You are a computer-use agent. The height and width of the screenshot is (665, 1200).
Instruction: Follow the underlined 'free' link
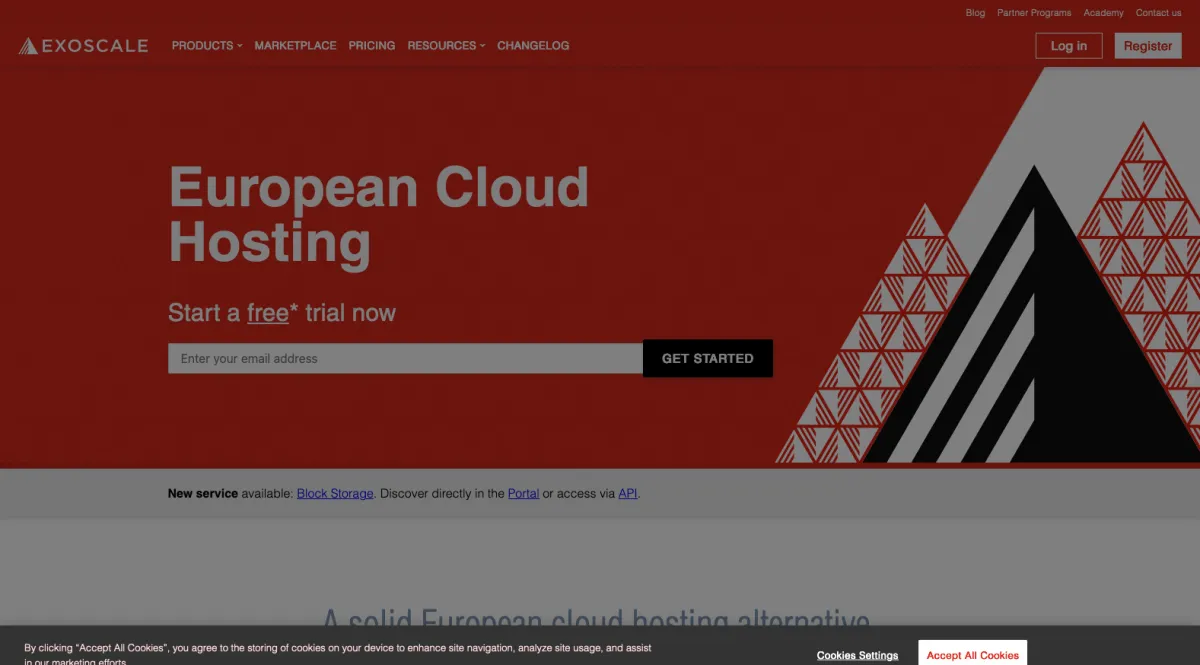[x=268, y=313]
